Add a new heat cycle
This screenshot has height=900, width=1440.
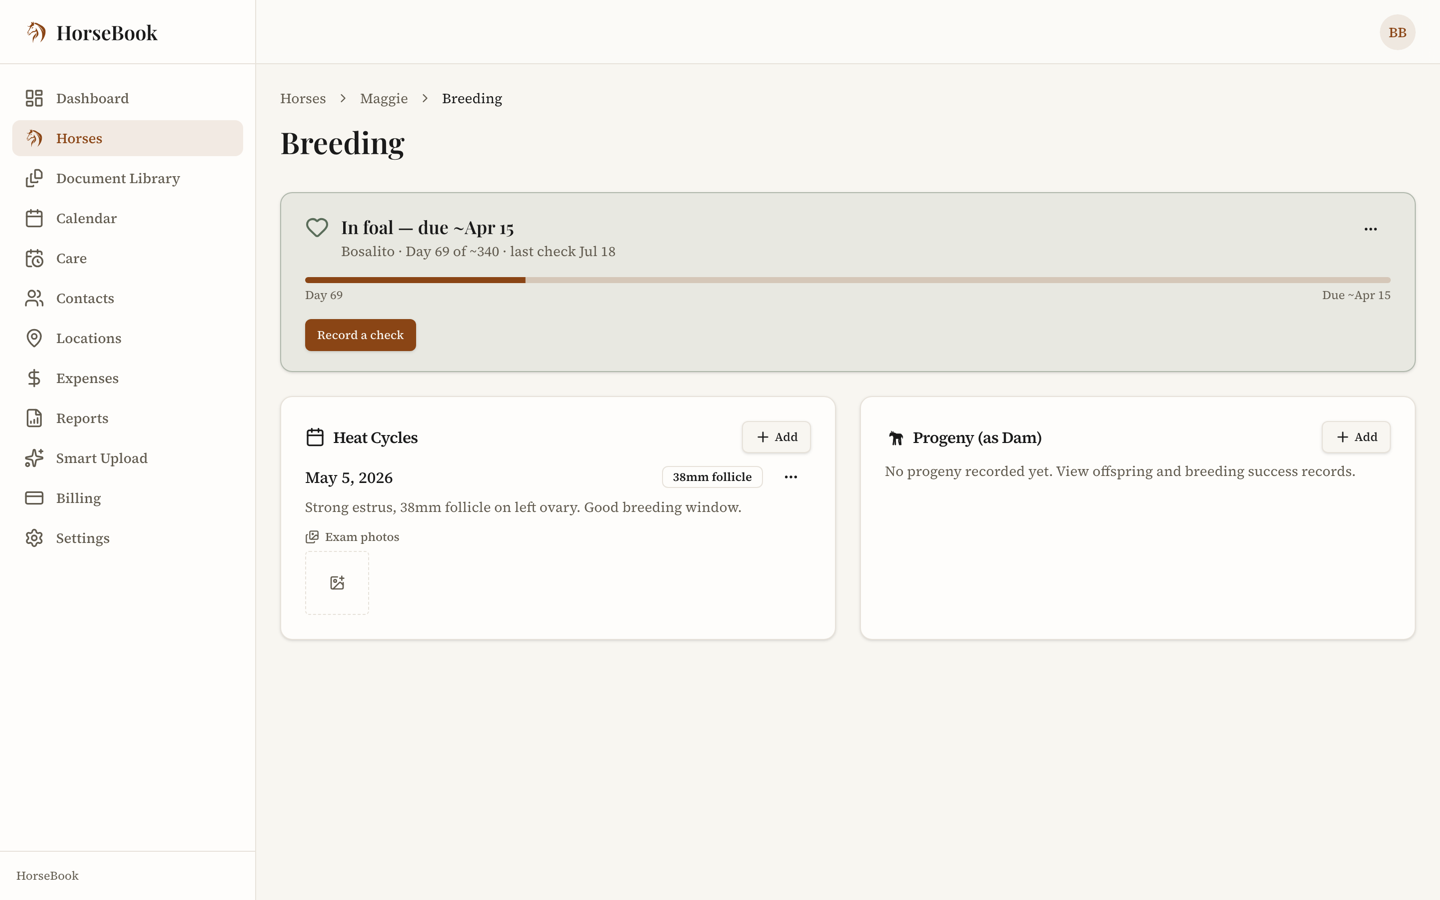coord(776,437)
